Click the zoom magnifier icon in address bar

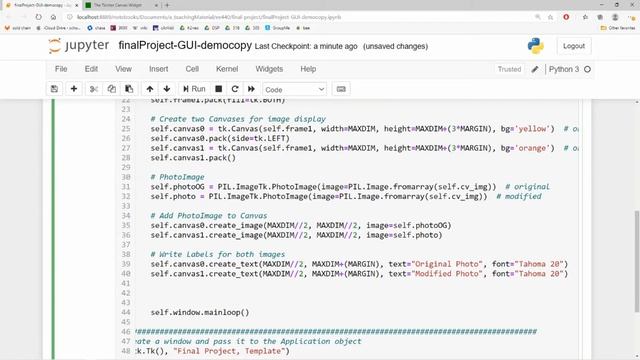[538, 17]
